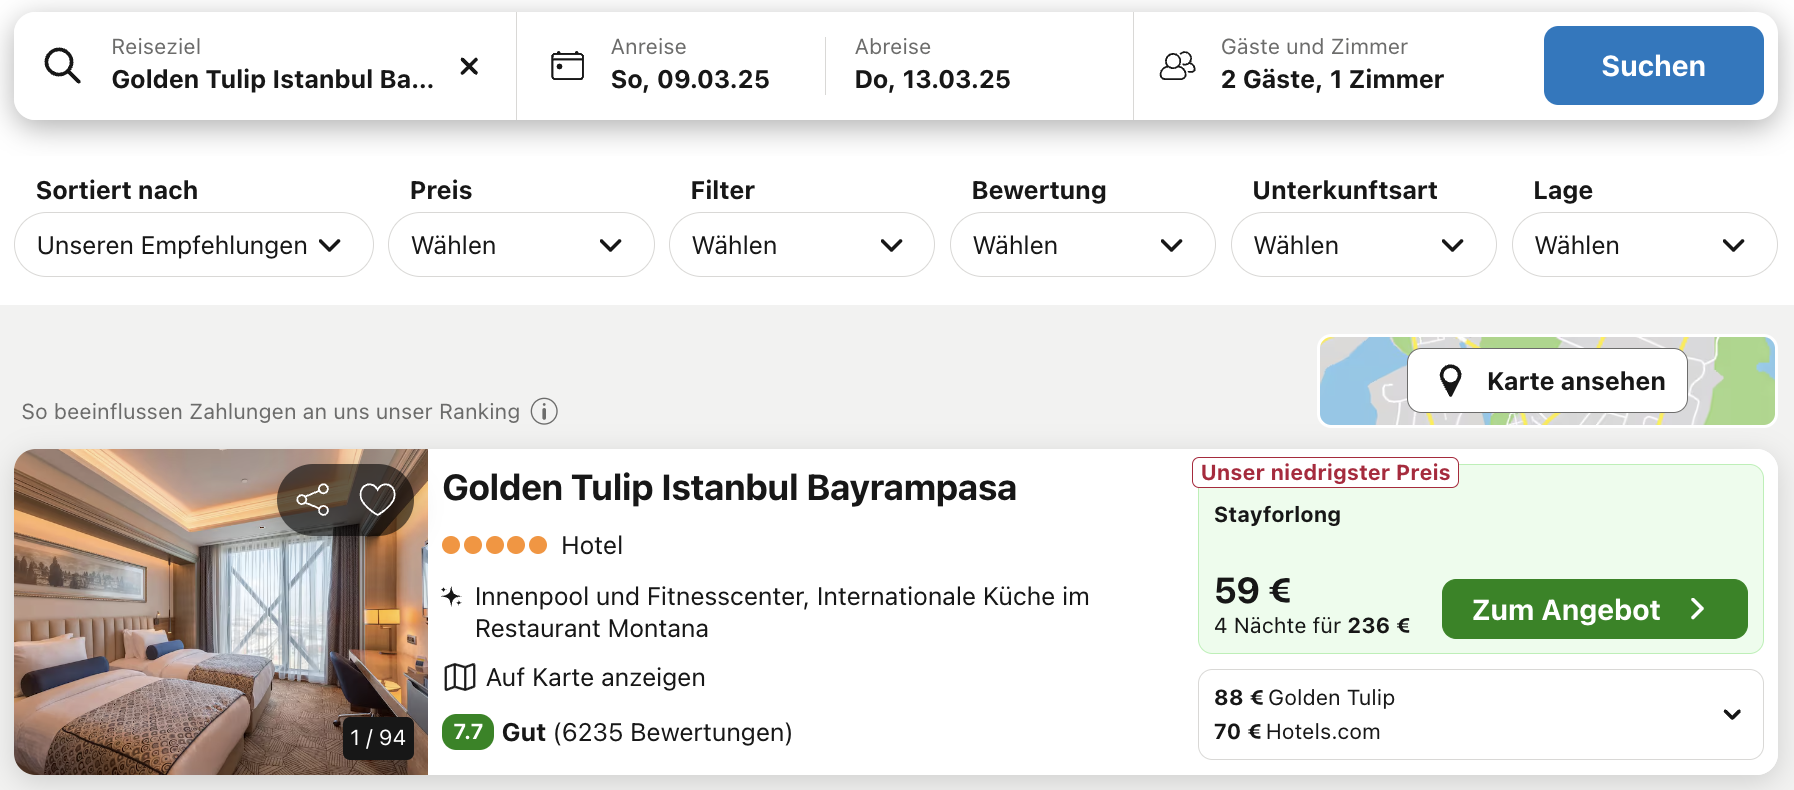
Task: Open the Unterkunftsart dropdown
Action: [1363, 245]
